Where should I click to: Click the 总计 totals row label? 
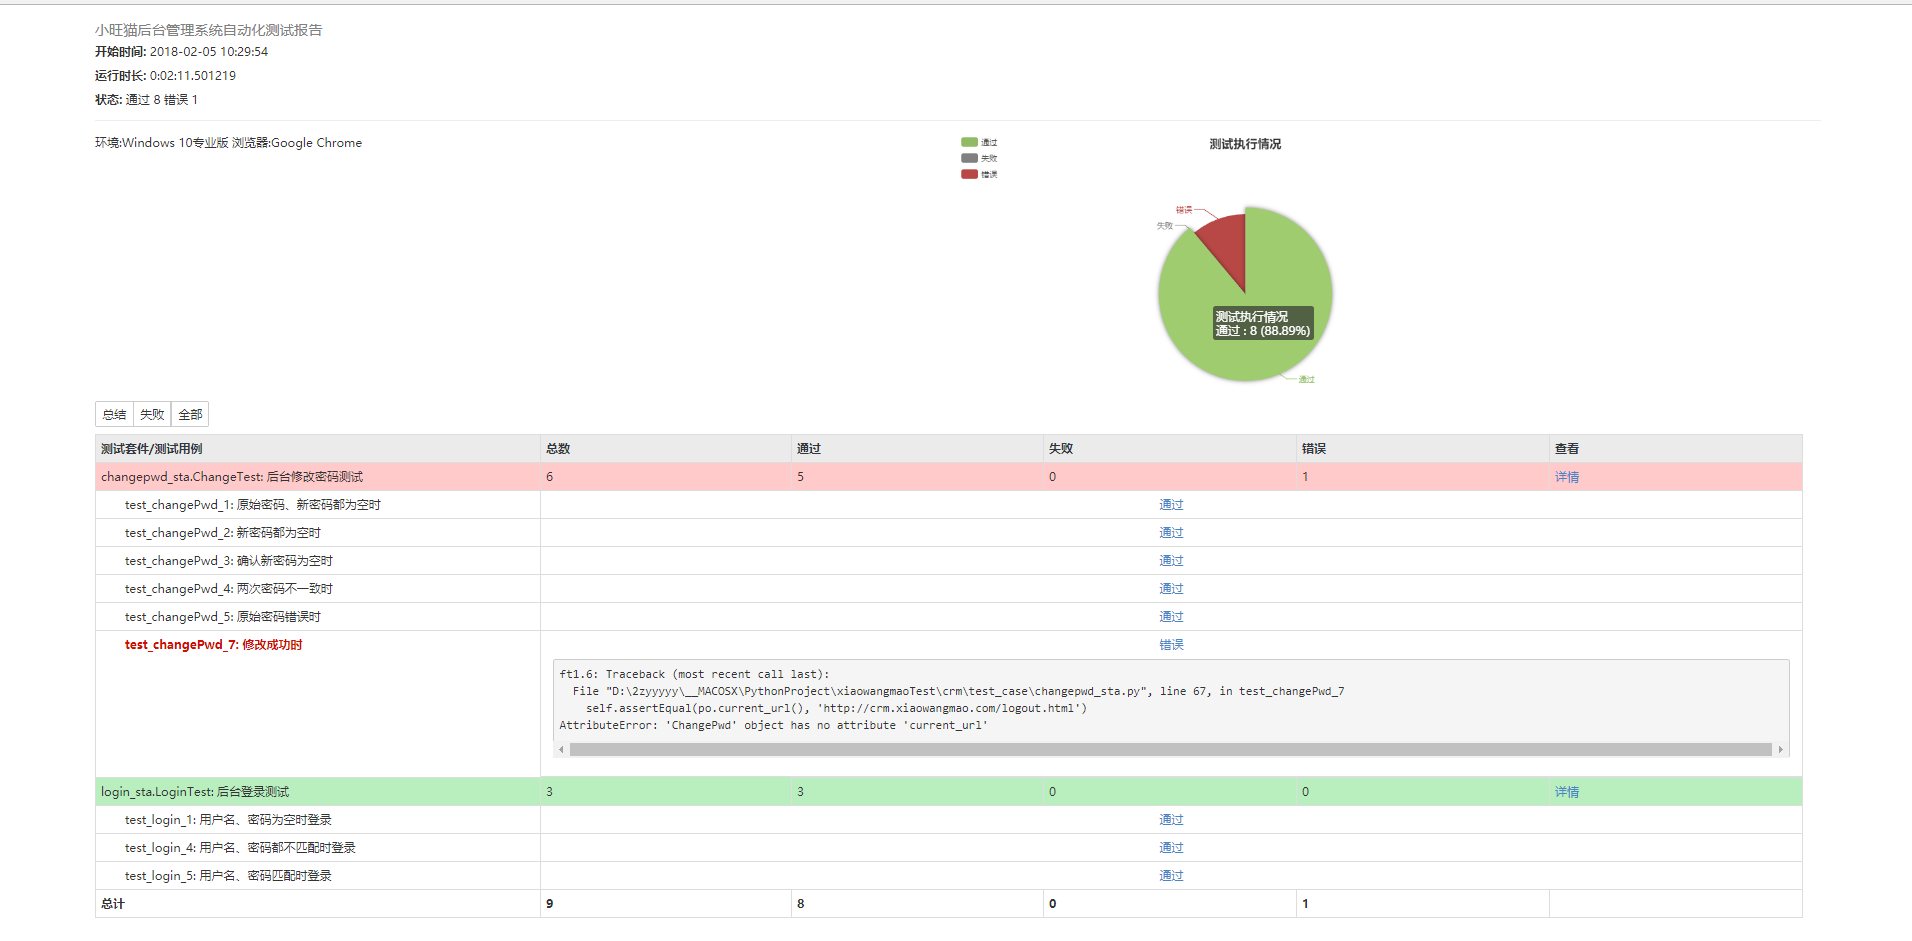[x=113, y=904]
